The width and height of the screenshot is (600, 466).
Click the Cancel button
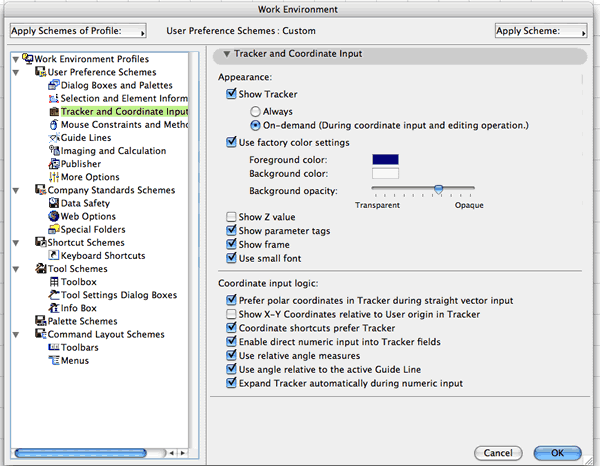(499, 453)
